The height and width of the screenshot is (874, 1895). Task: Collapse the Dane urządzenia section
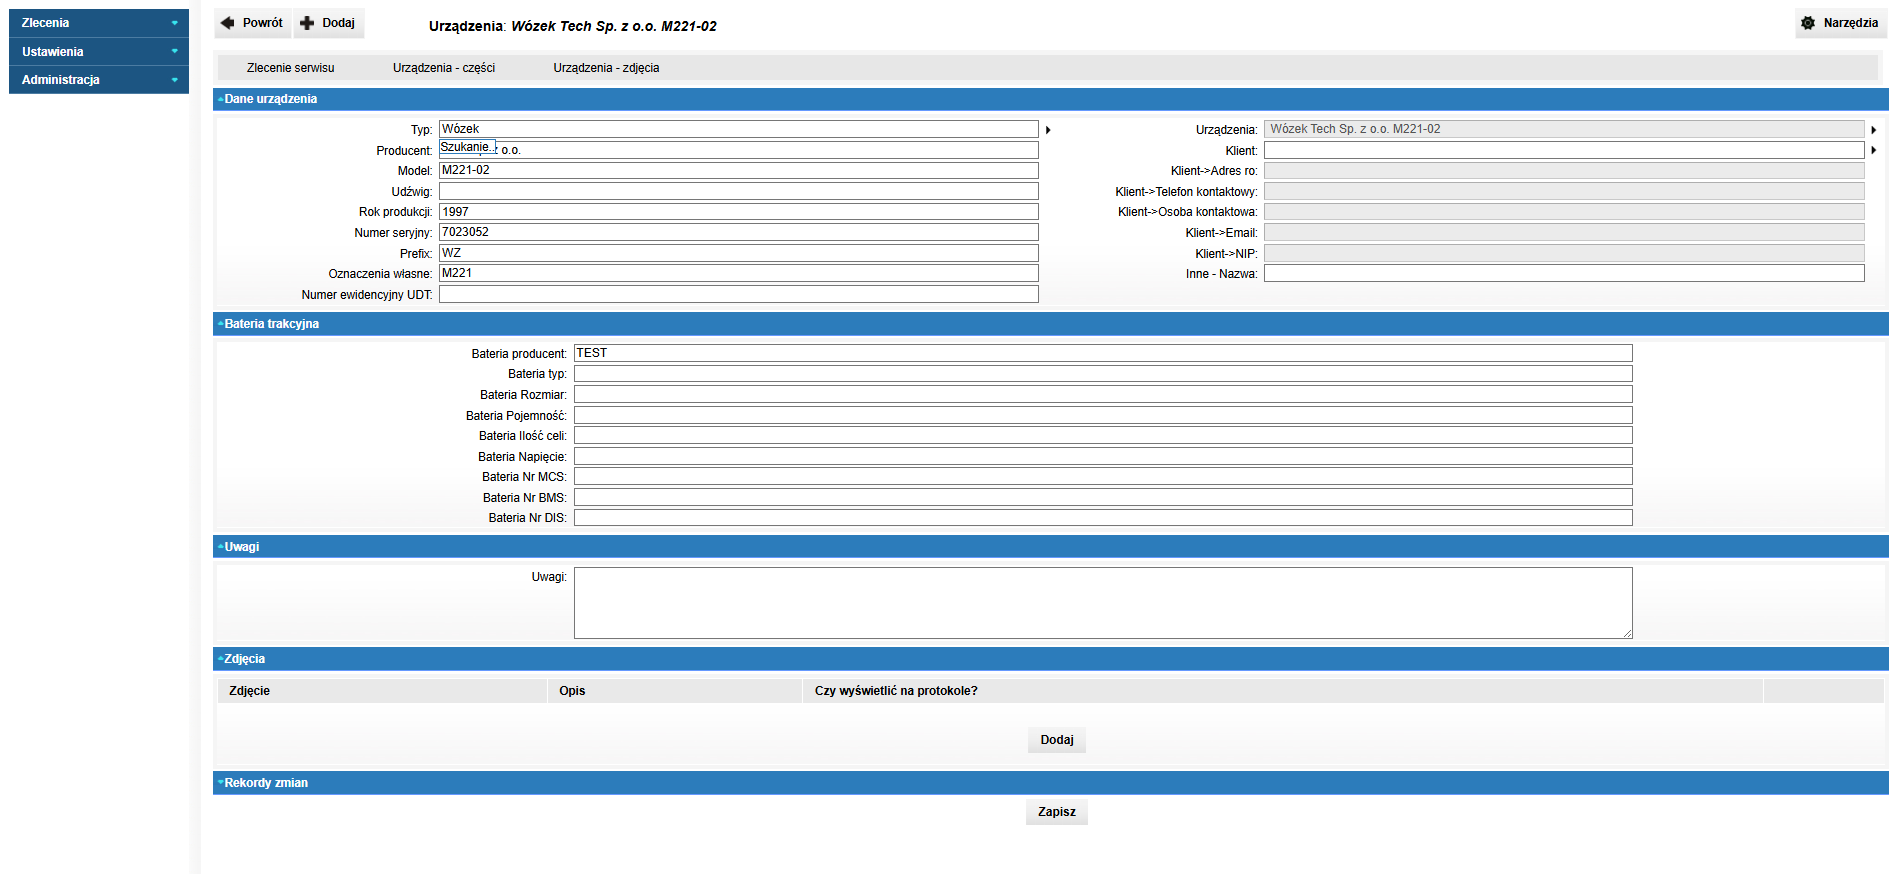pyautogui.click(x=221, y=99)
